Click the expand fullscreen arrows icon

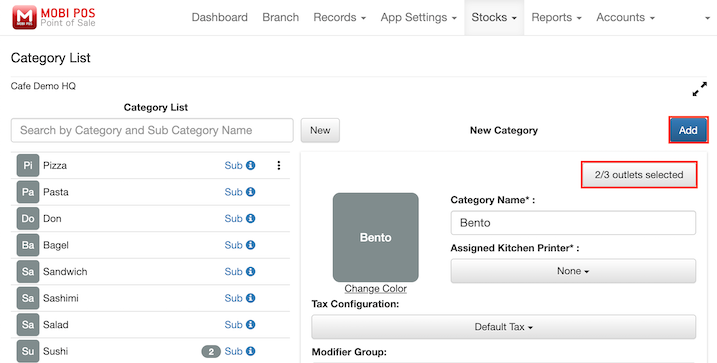(x=700, y=89)
